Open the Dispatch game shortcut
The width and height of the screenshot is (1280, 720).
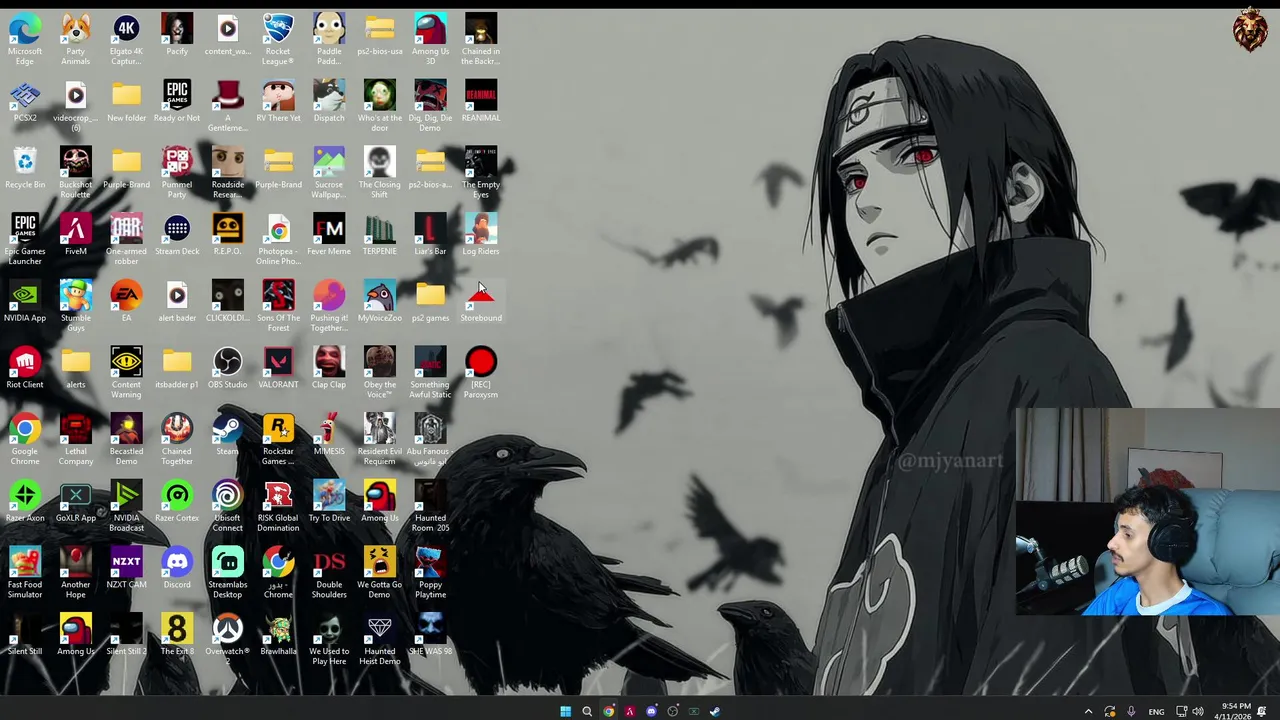(329, 102)
